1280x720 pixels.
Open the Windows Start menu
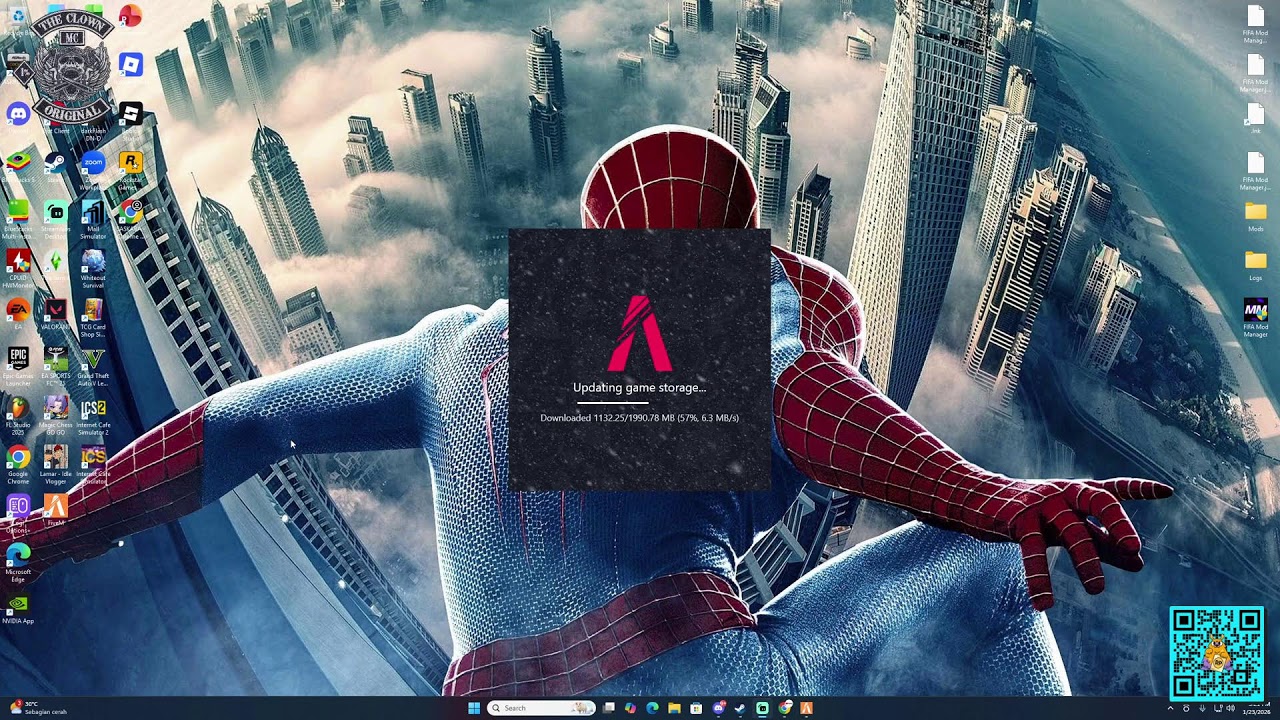pyautogui.click(x=473, y=708)
